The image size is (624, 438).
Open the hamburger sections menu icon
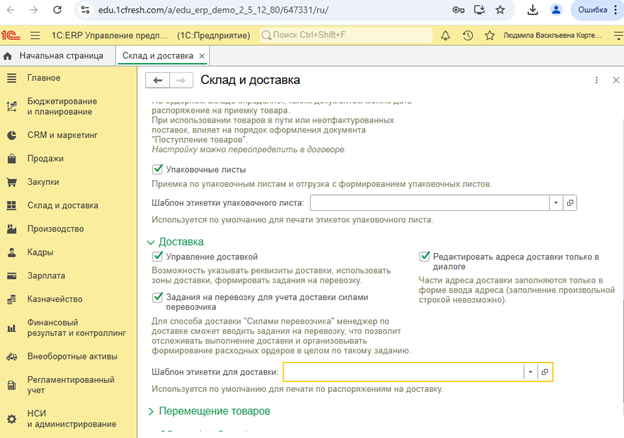[35, 35]
